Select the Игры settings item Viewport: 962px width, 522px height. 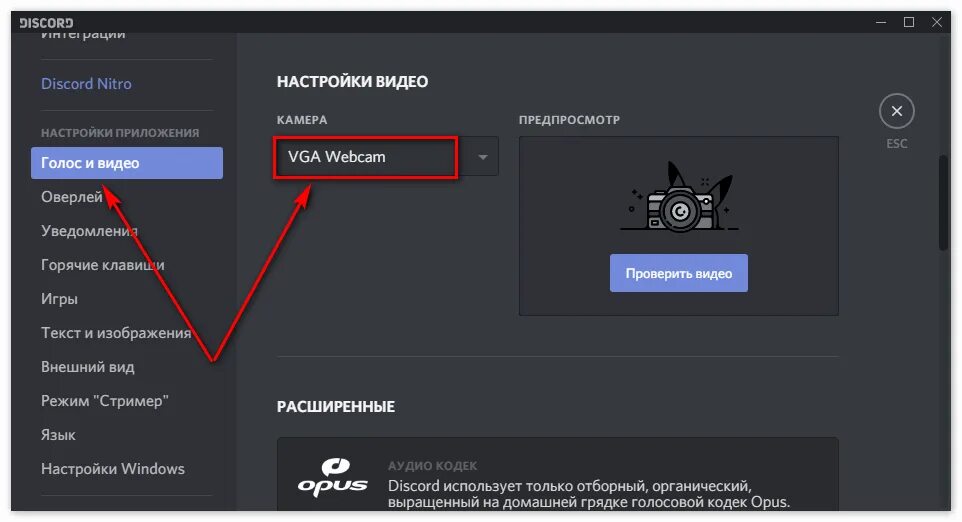60,299
